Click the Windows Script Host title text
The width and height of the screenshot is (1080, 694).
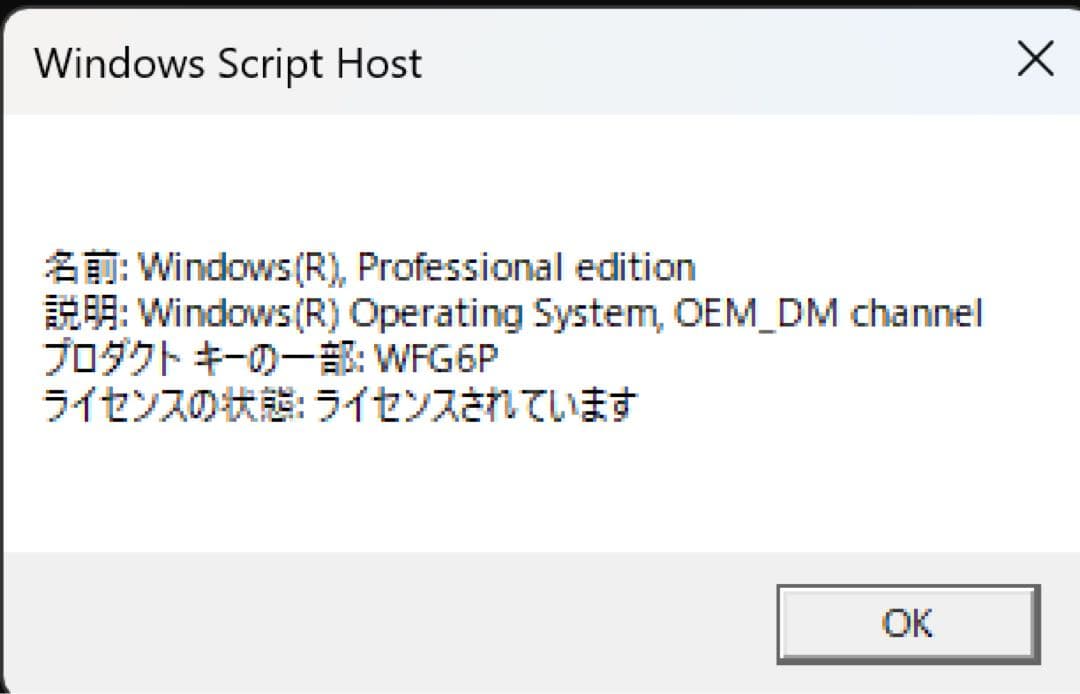pos(227,63)
